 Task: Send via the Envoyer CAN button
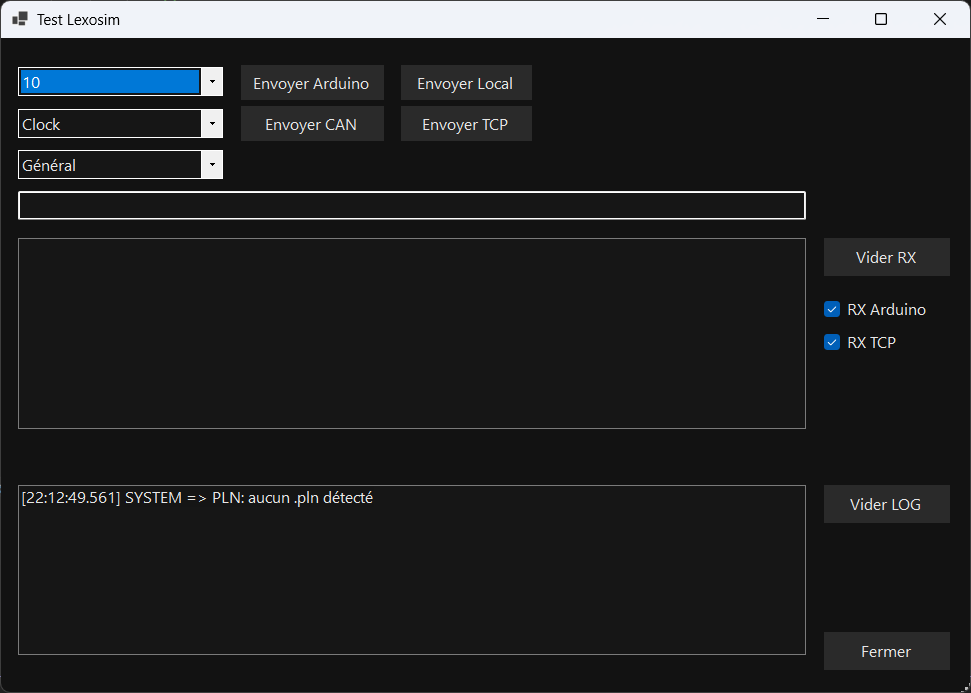click(x=311, y=124)
